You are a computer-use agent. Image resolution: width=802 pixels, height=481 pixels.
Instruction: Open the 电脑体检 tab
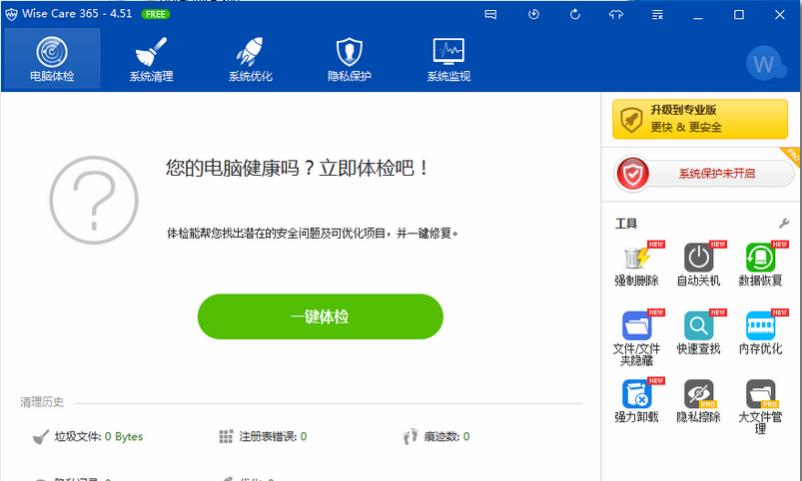pyautogui.click(x=52, y=58)
